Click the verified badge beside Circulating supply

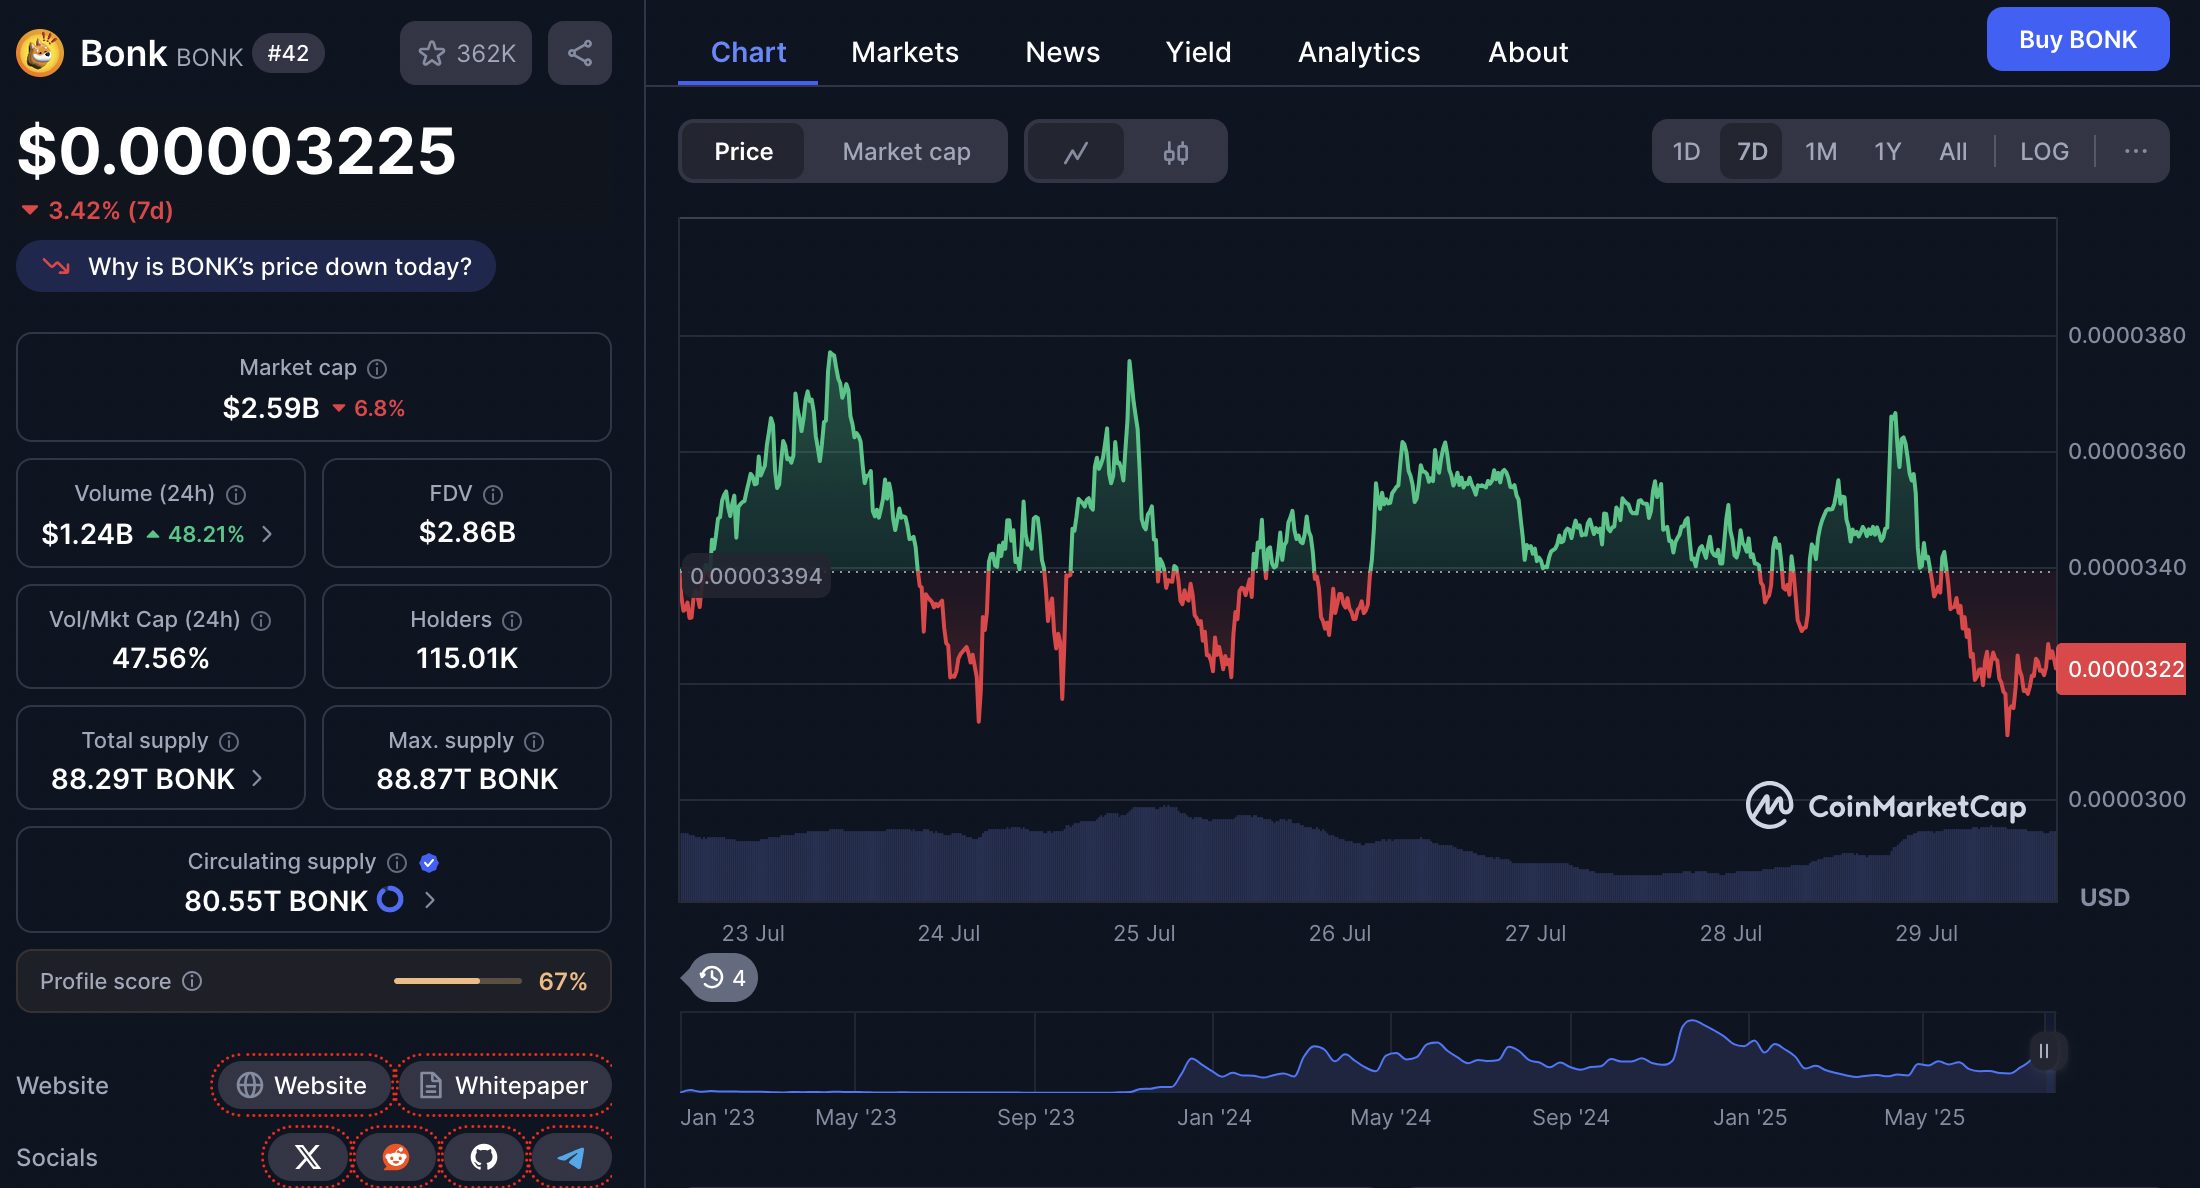[429, 863]
